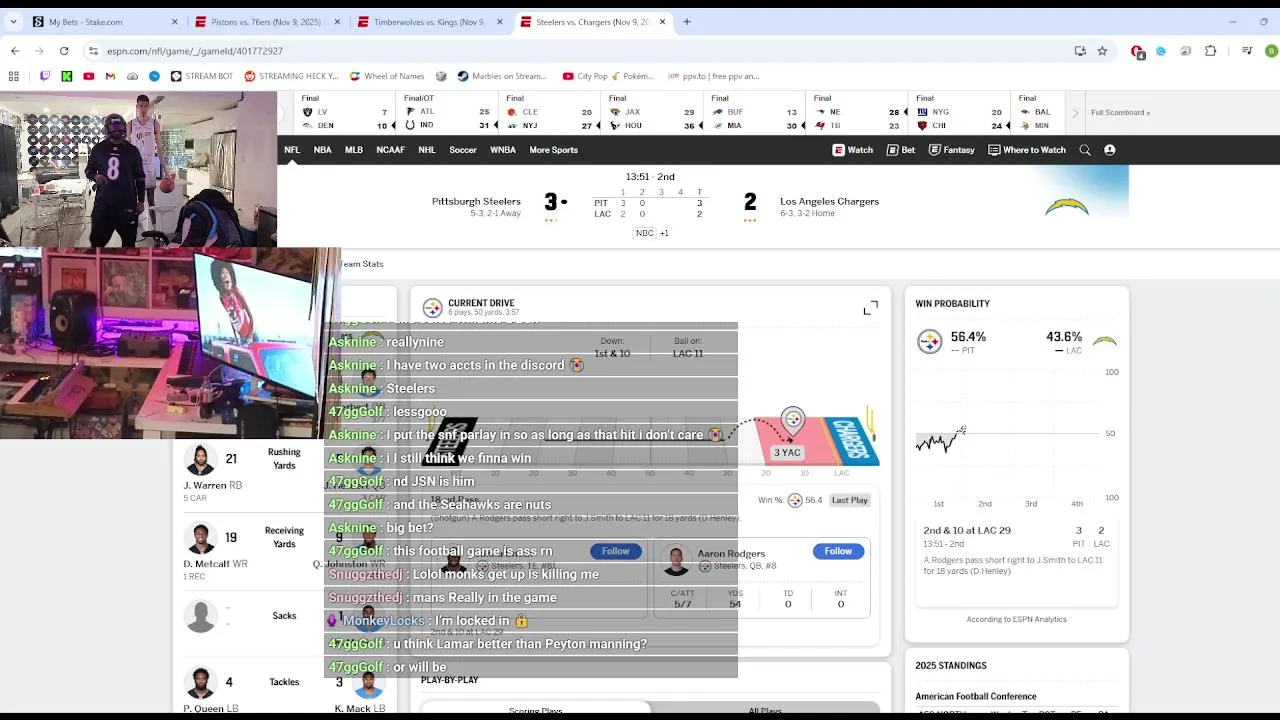Open the NBA menu in ESPN nav
The width and height of the screenshot is (1280, 720).
pyautogui.click(x=322, y=150)
